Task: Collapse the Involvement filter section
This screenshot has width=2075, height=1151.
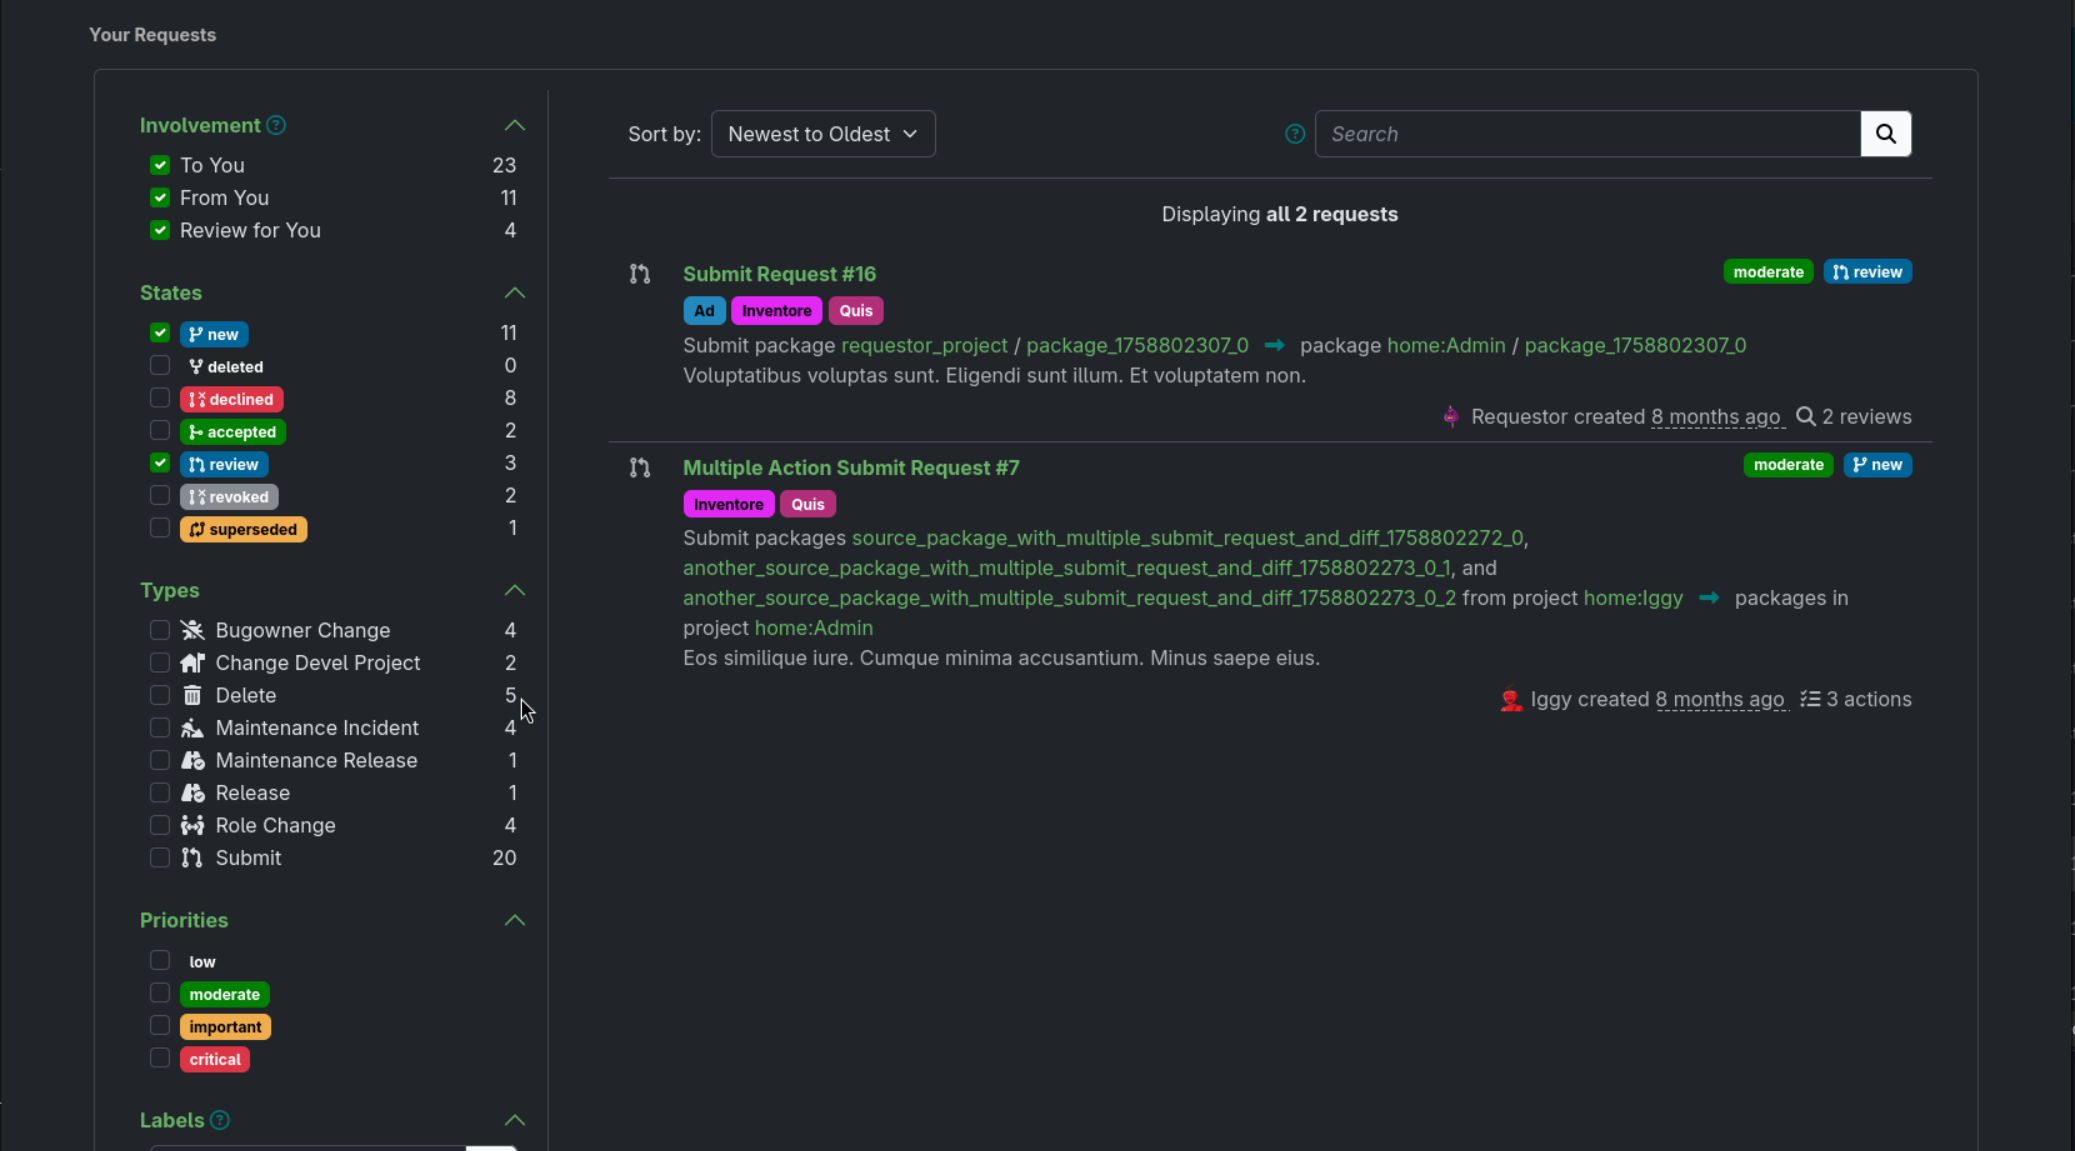Action: [514, 125]
